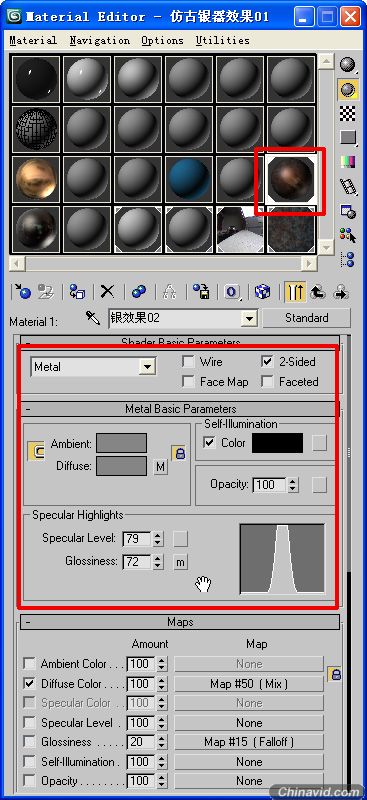The image size is (367, 800).
Task: Click Assign Material to Selection icon
Action: pos(77,292)
